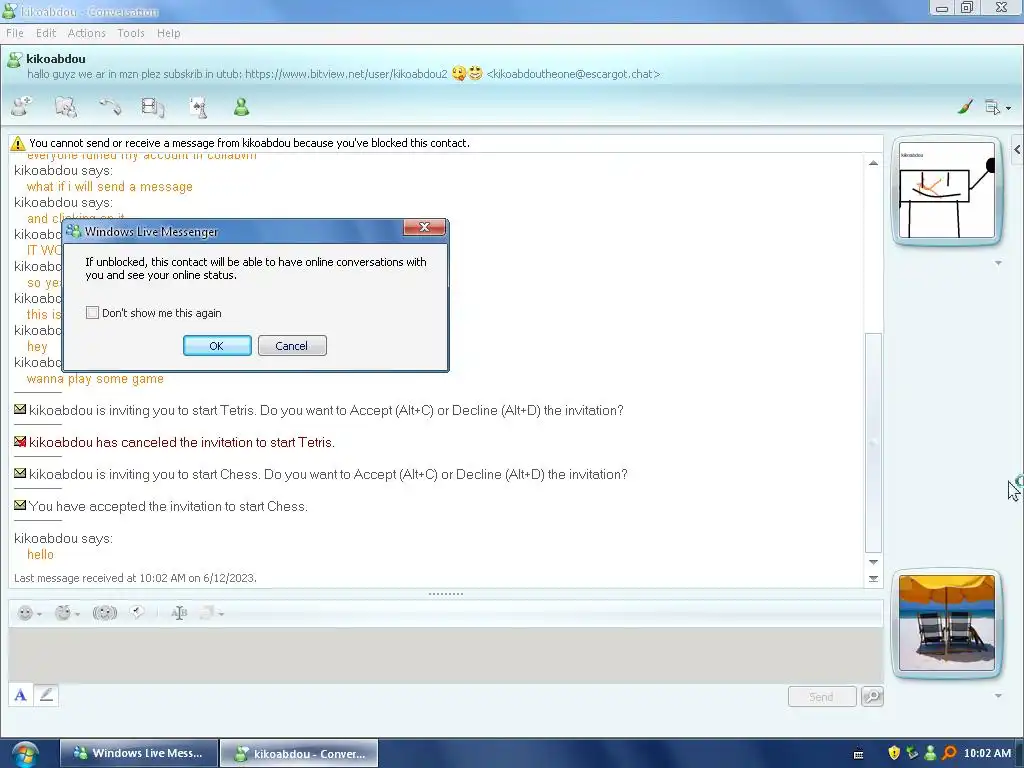Open the activities and games icon
Image resolution: width=1024 pixels, height=768 pixels.
point(198,106)
